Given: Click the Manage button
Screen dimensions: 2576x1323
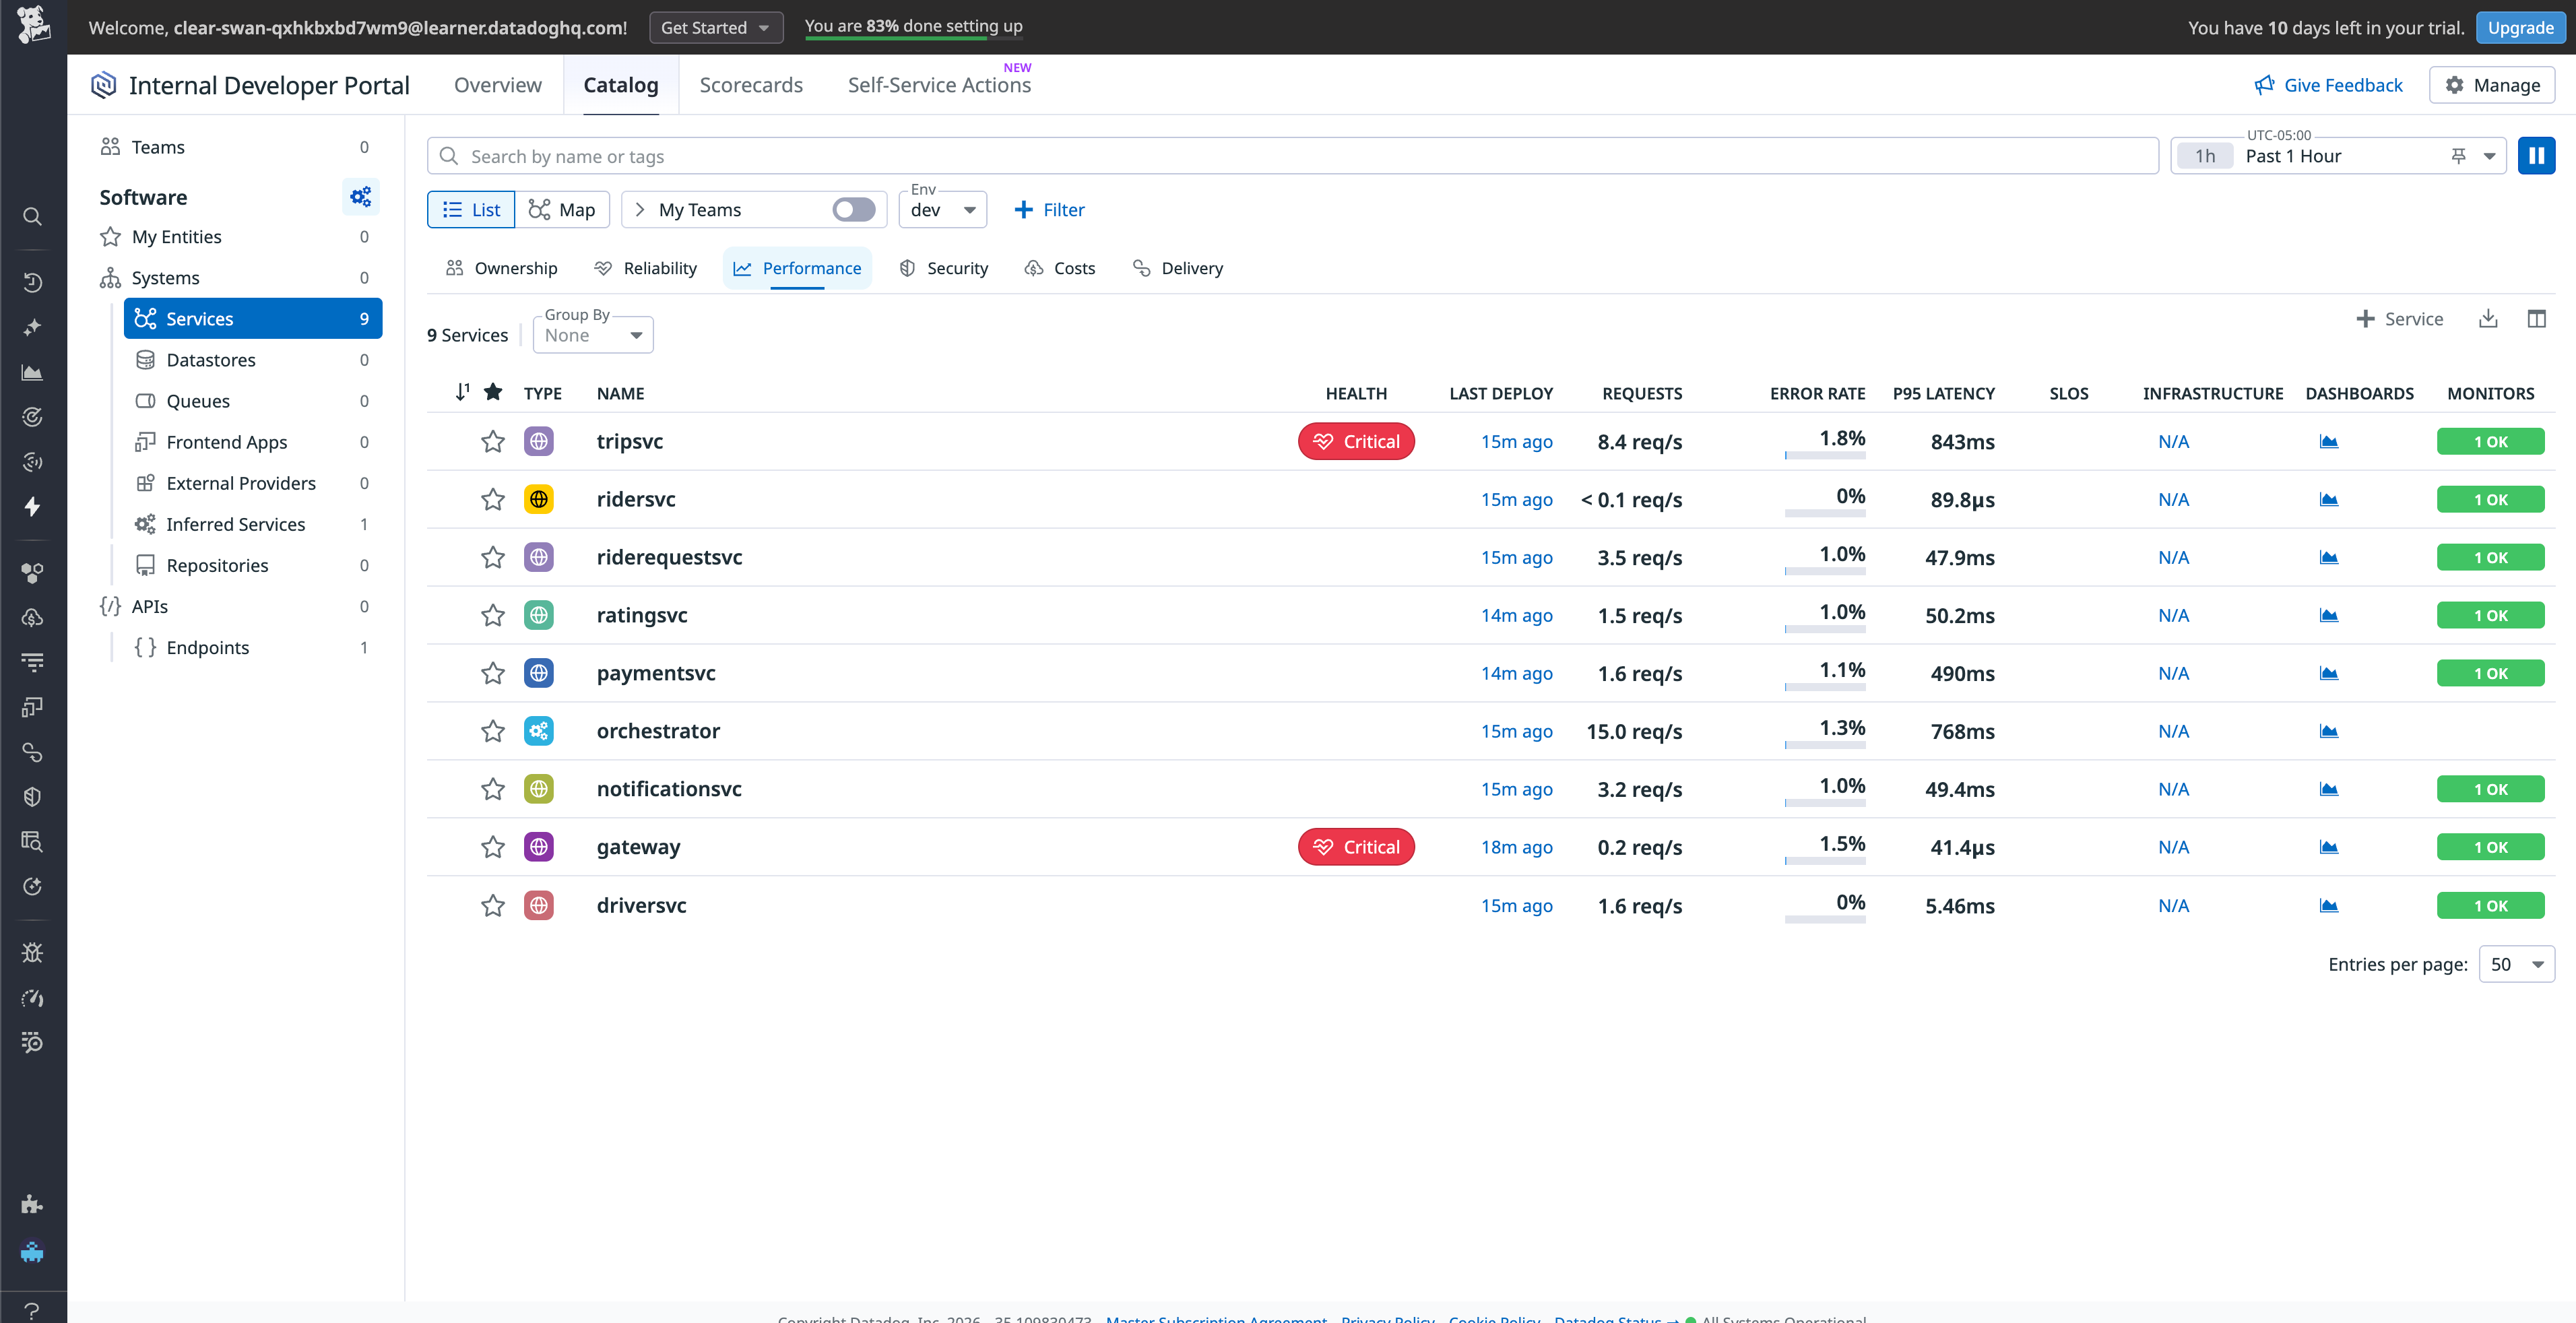Looking at the screenshot, I should 2492,85.
